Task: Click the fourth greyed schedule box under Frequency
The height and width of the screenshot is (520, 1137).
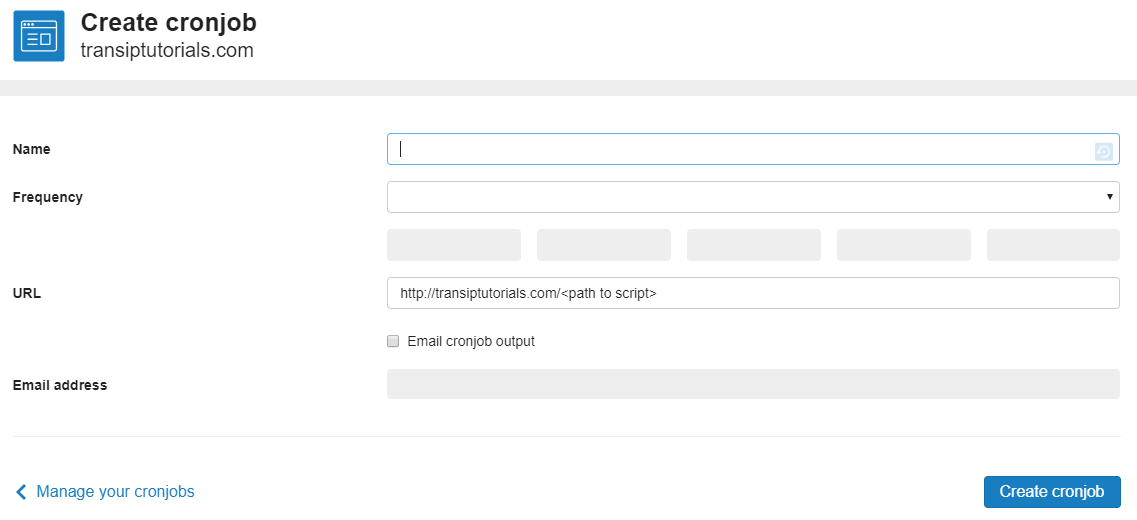Action: point(904,245)
